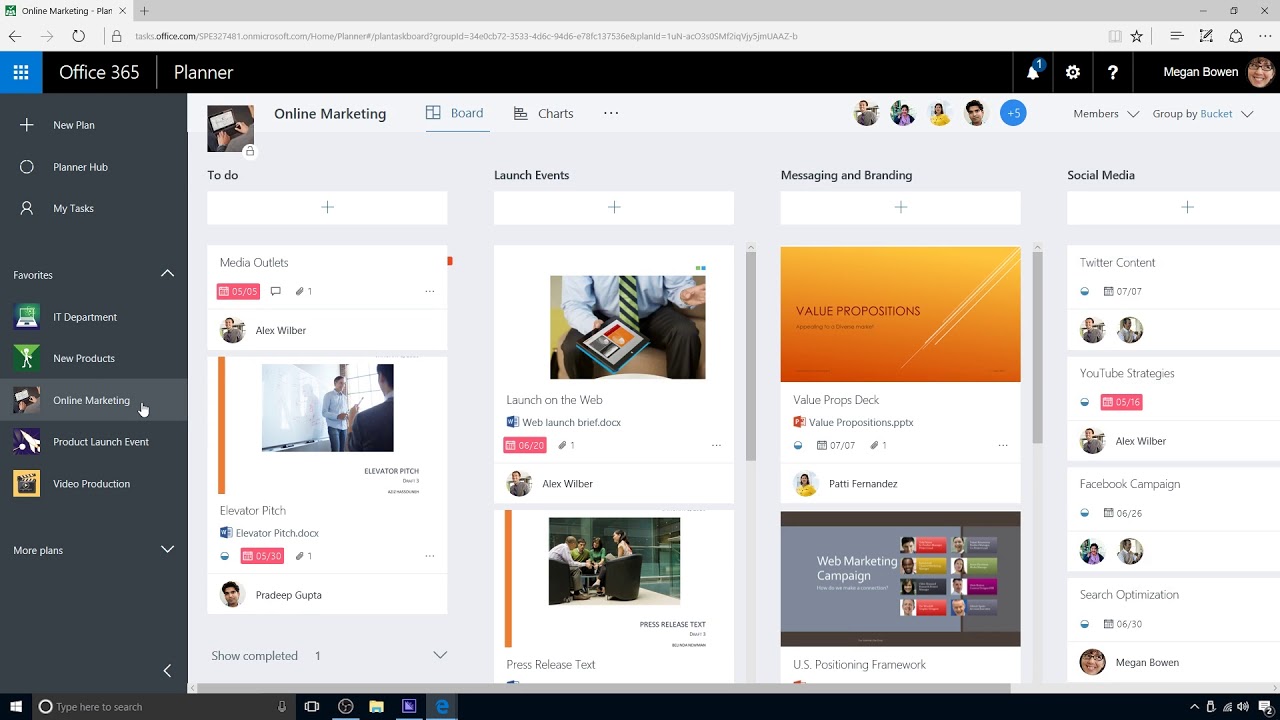Add a task in Social Media bucket
The image size is (1280, 720).
click(1174, 207)
